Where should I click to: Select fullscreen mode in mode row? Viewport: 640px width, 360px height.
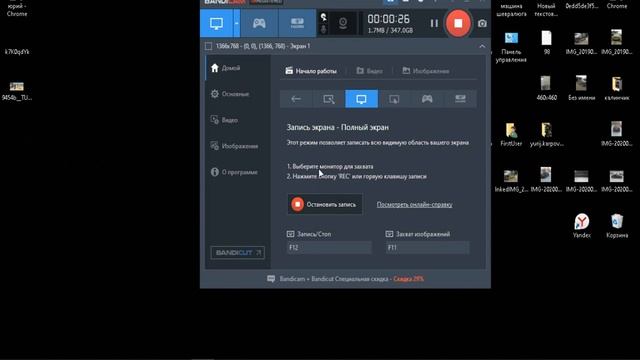[361, 99]
